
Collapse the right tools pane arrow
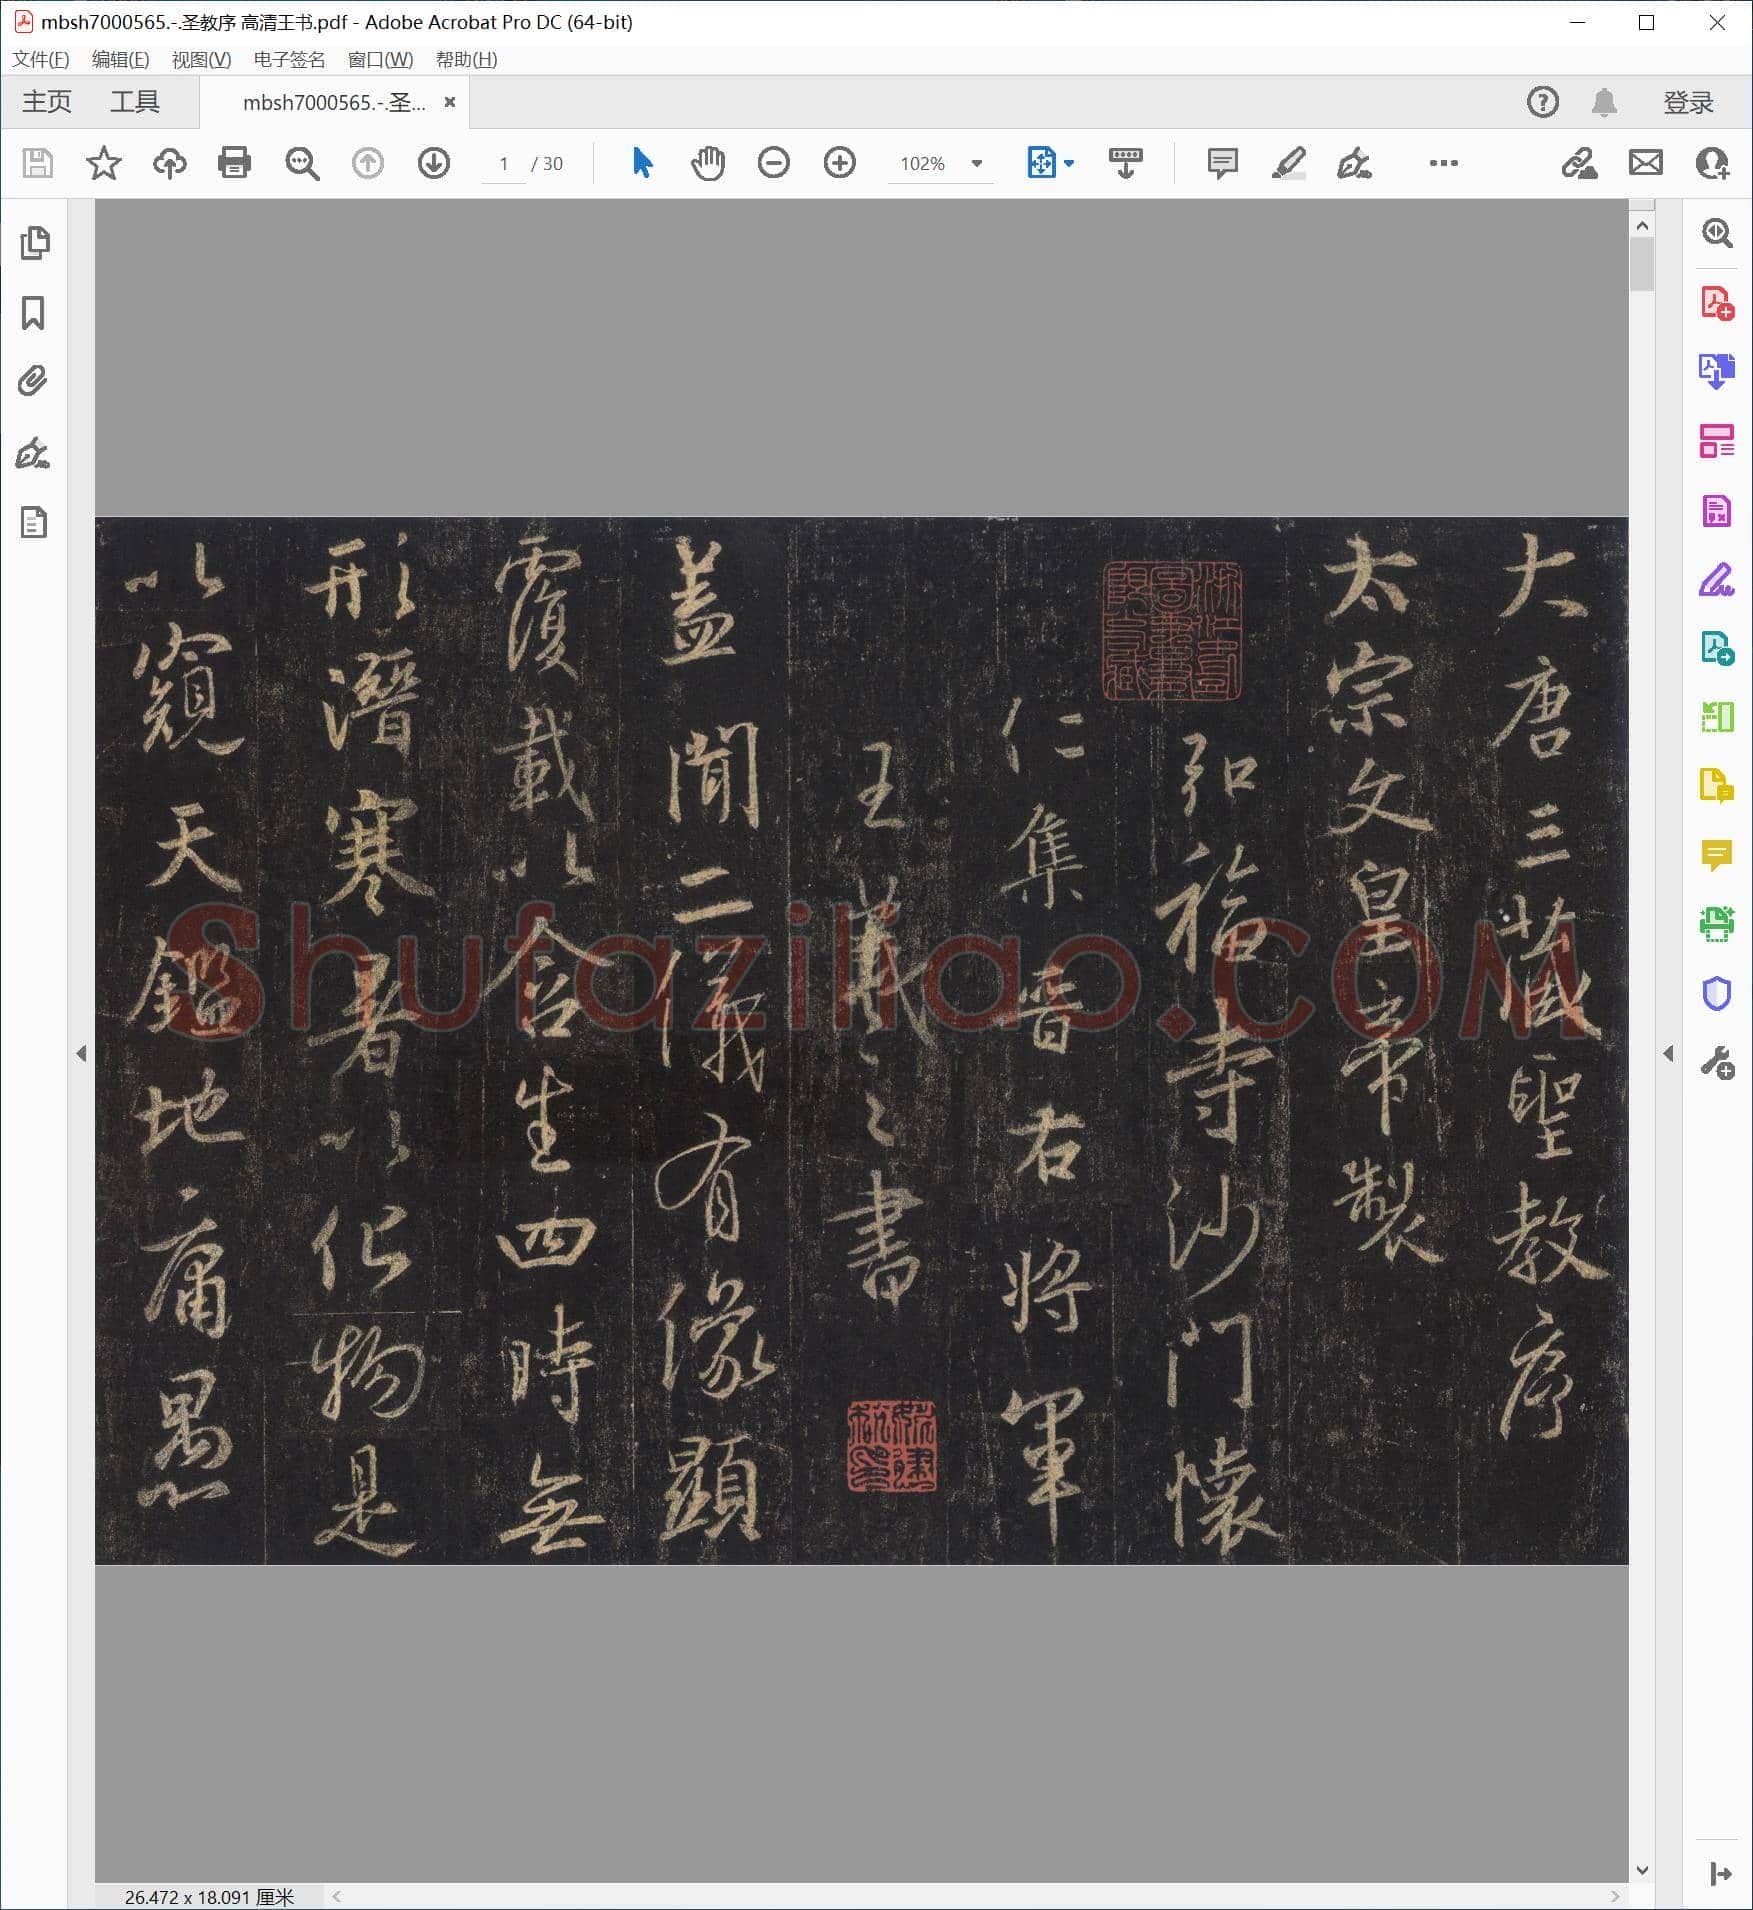1668,1053
